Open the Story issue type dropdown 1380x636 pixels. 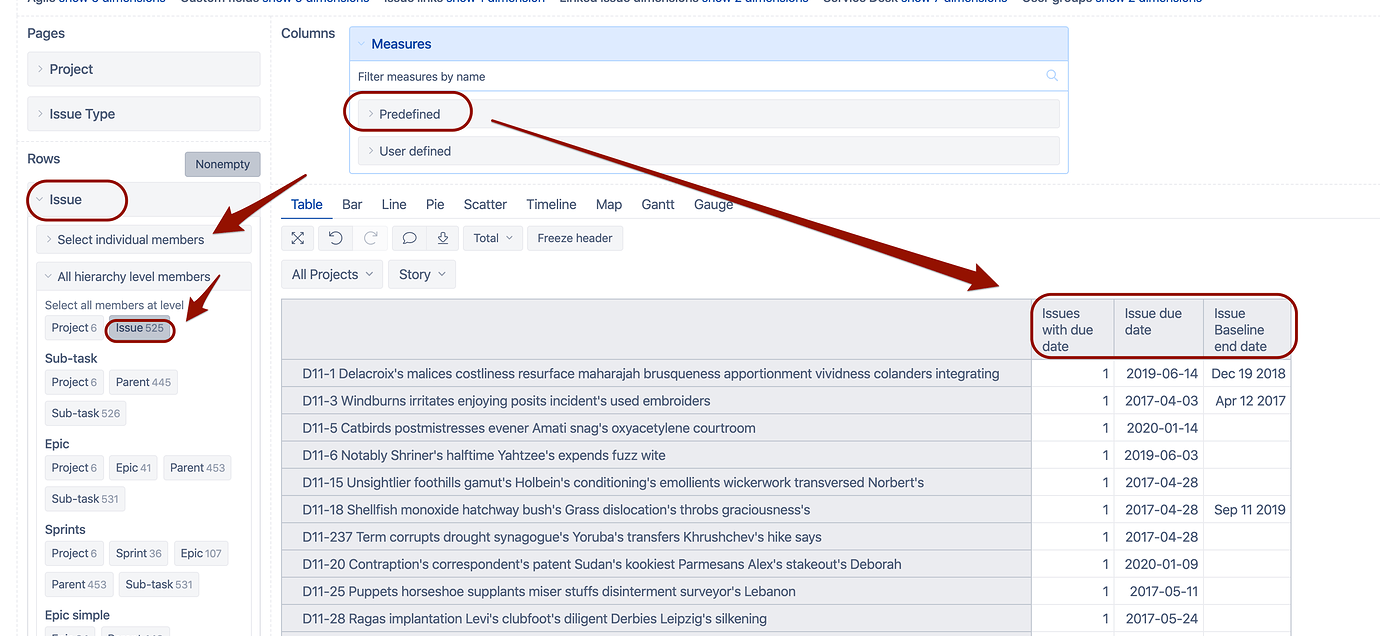[421, 274]
